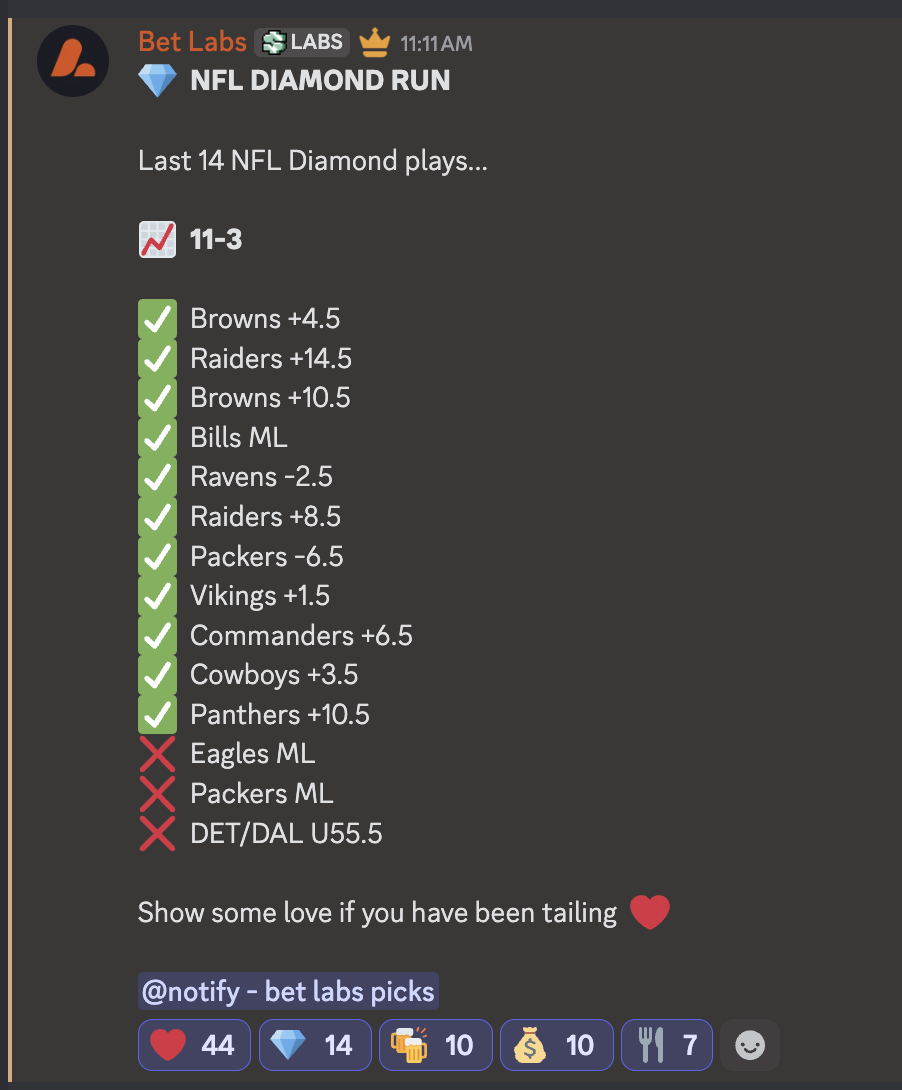This screenshot has height=1090, width=902.
Task: Click the LABS server tag badge
Action: (302, 42)
